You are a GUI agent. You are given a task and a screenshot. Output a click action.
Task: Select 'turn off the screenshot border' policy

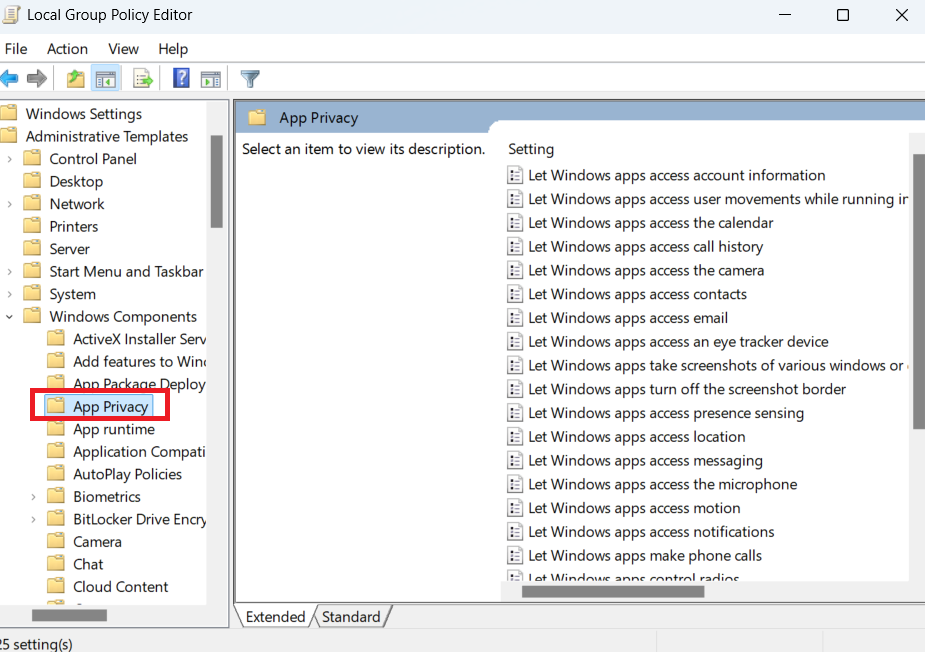pyautogui.click(x=687, y=389)
